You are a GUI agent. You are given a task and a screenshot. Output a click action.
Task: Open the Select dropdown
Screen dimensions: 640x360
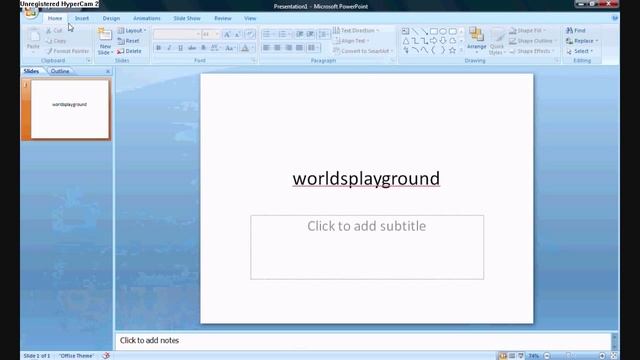(580, 51)
